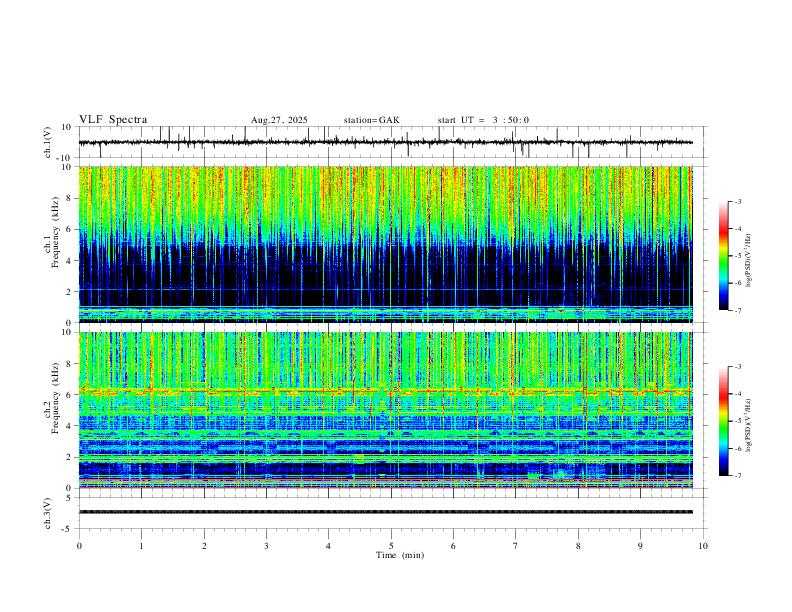Click the ch.2 spectrogram panel
Image resolution: width=792 pixels, height=612 pixels.
tap(386, 410)
